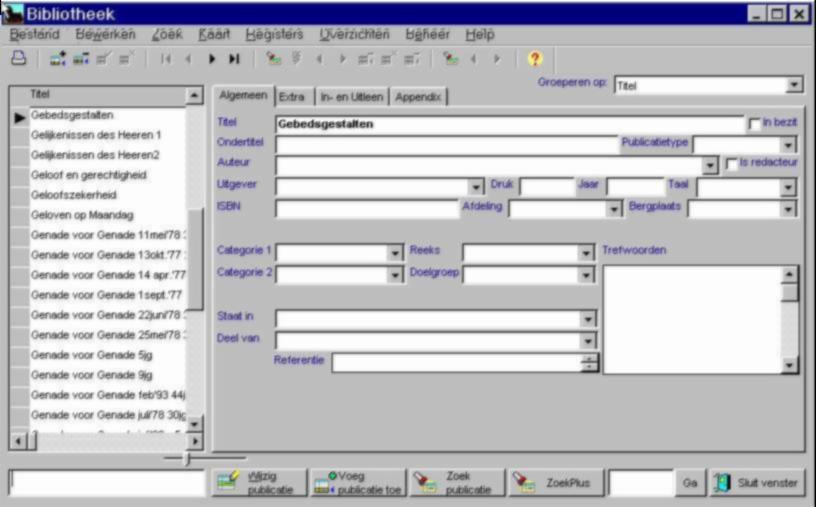Click the slider handle below the title list

pos(186,459)
